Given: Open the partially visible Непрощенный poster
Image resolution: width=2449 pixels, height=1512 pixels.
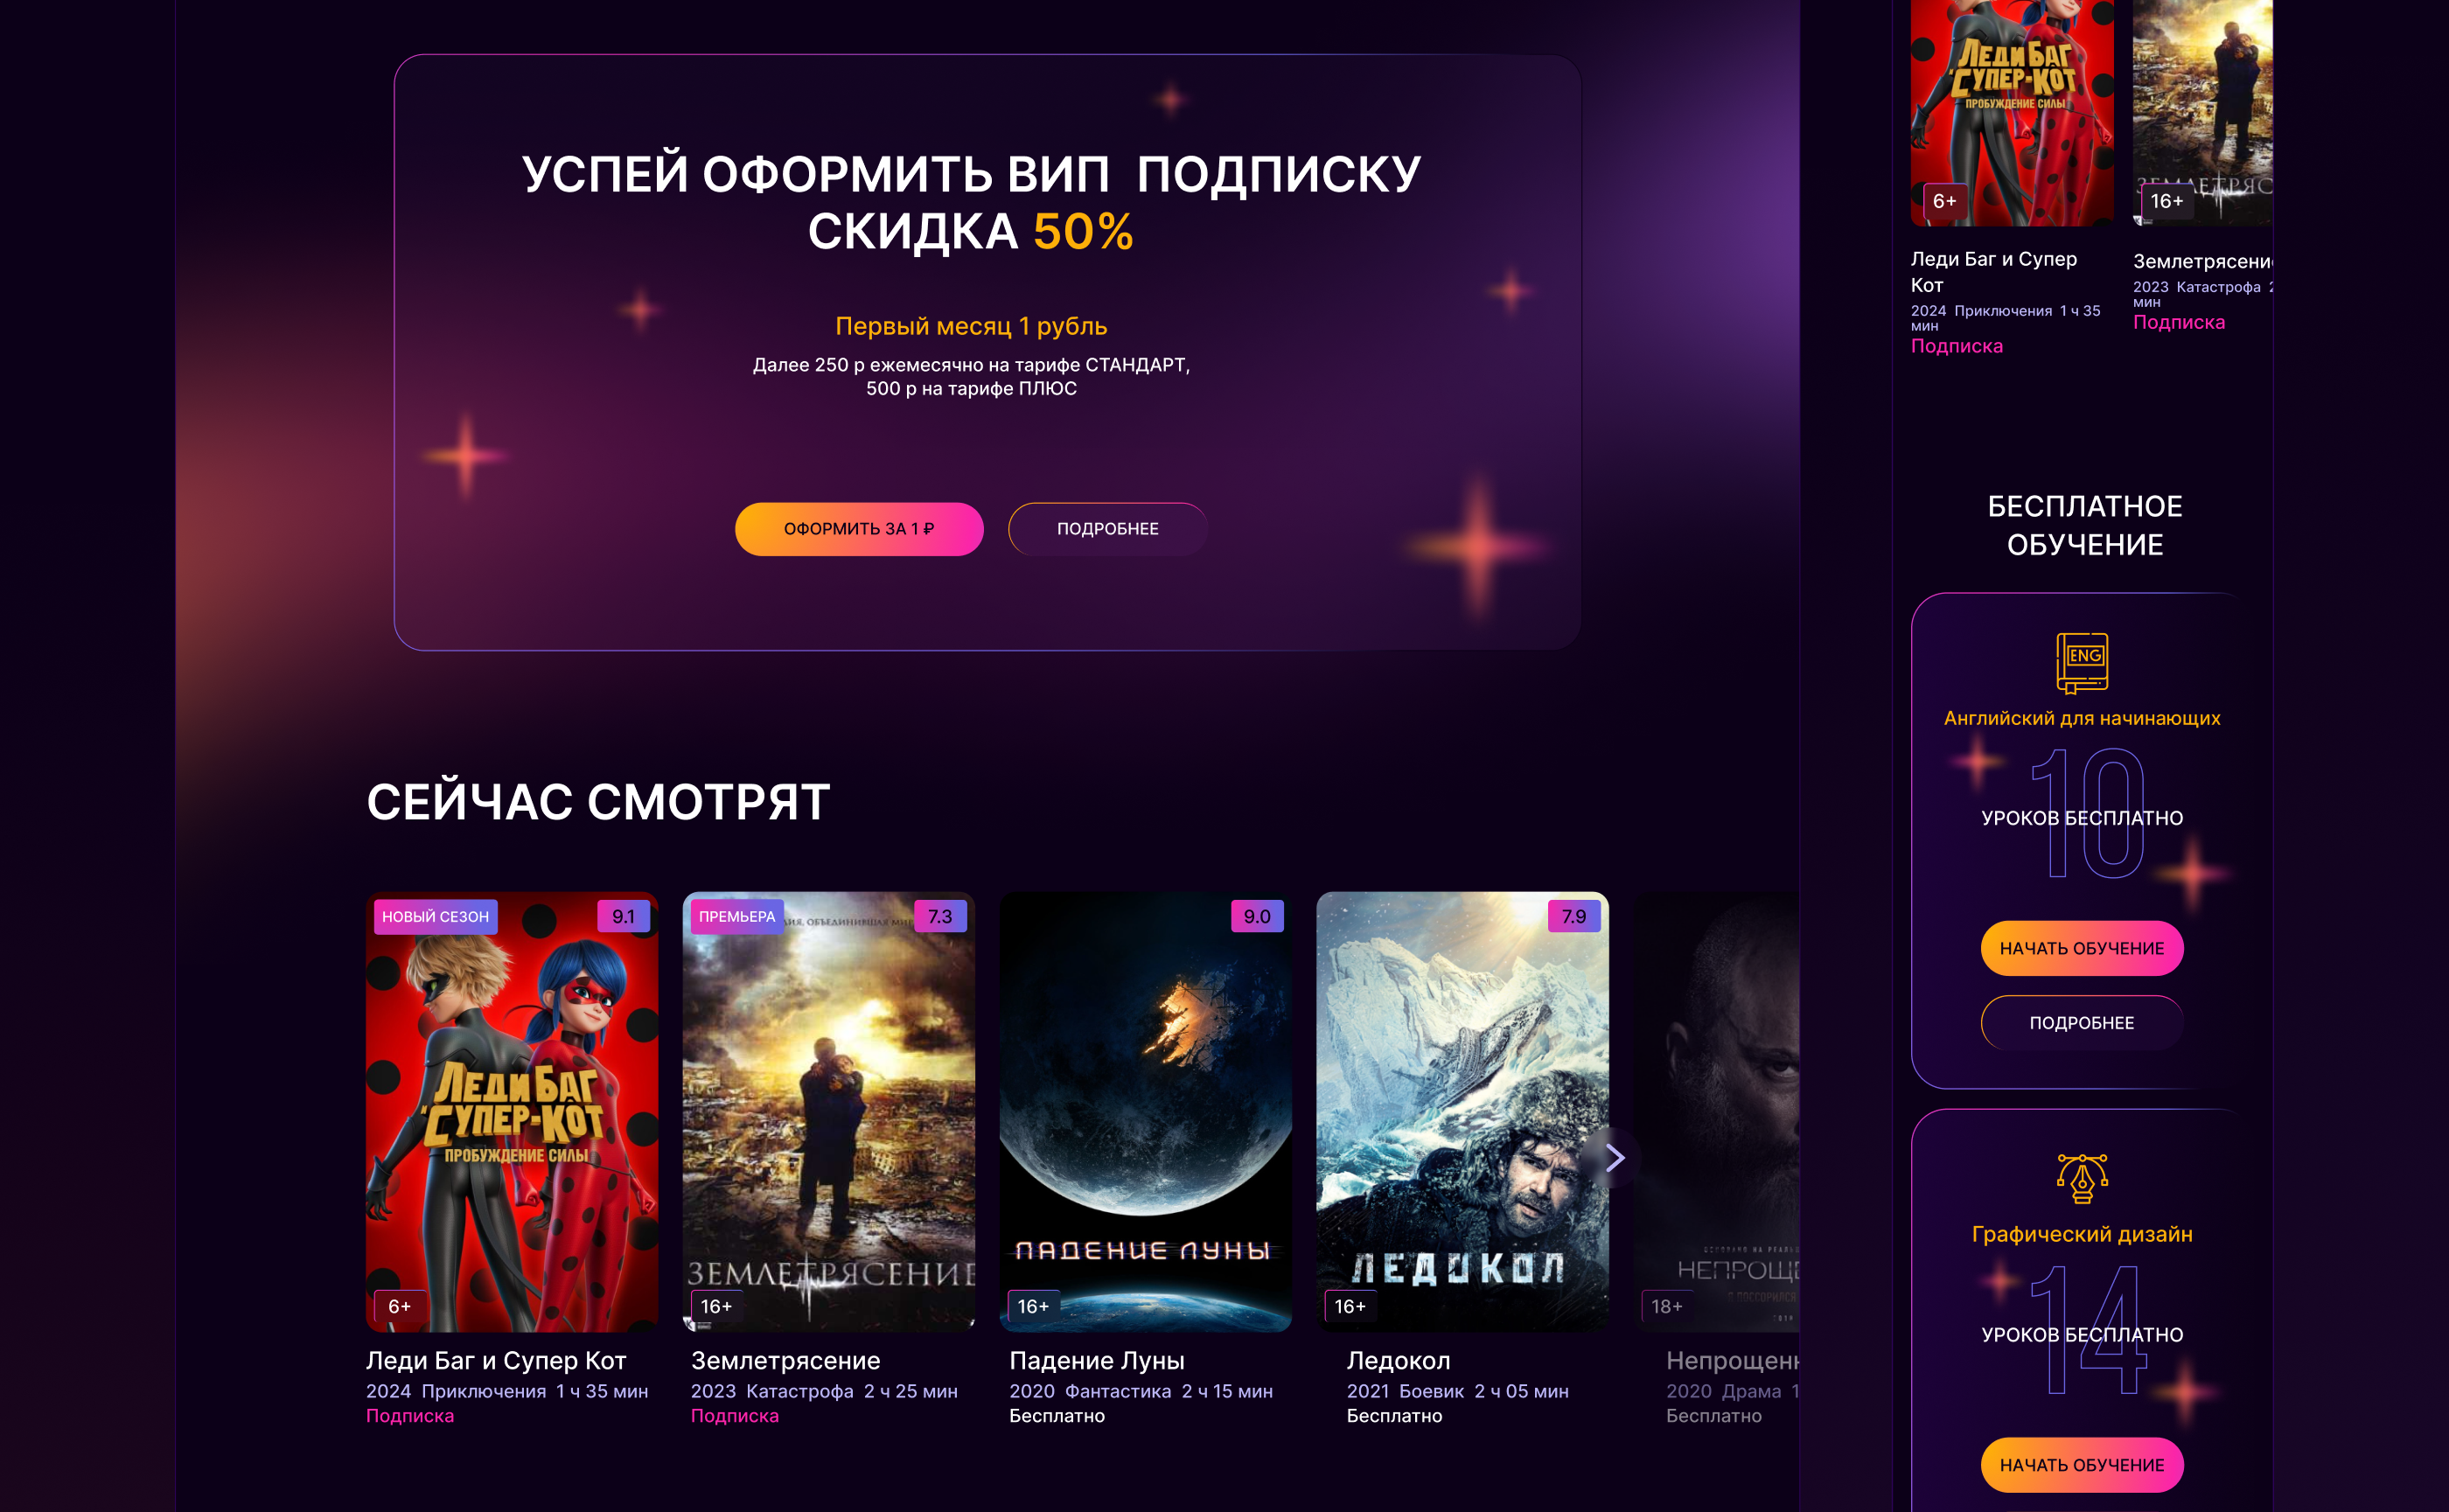Looking at the screenshot, I should pyautogui.click(x=1716, y=1111).
